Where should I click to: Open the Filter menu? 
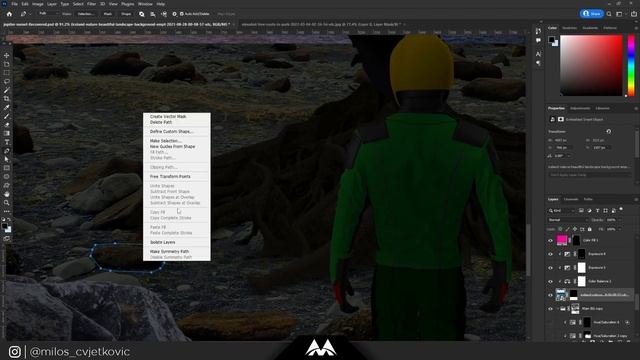tap(91, 4)
